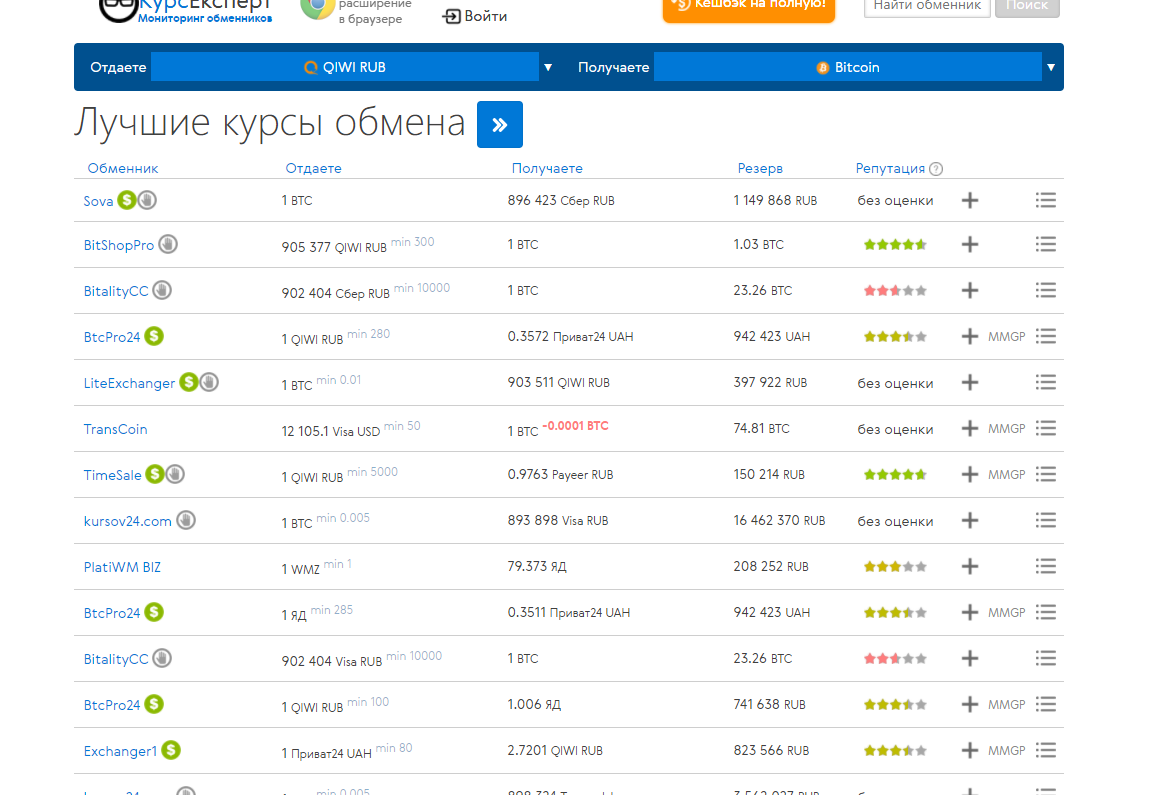Open the list menu icon in the PlatiWM BIZ row
1151x795 pixels.
(1046, 566)
